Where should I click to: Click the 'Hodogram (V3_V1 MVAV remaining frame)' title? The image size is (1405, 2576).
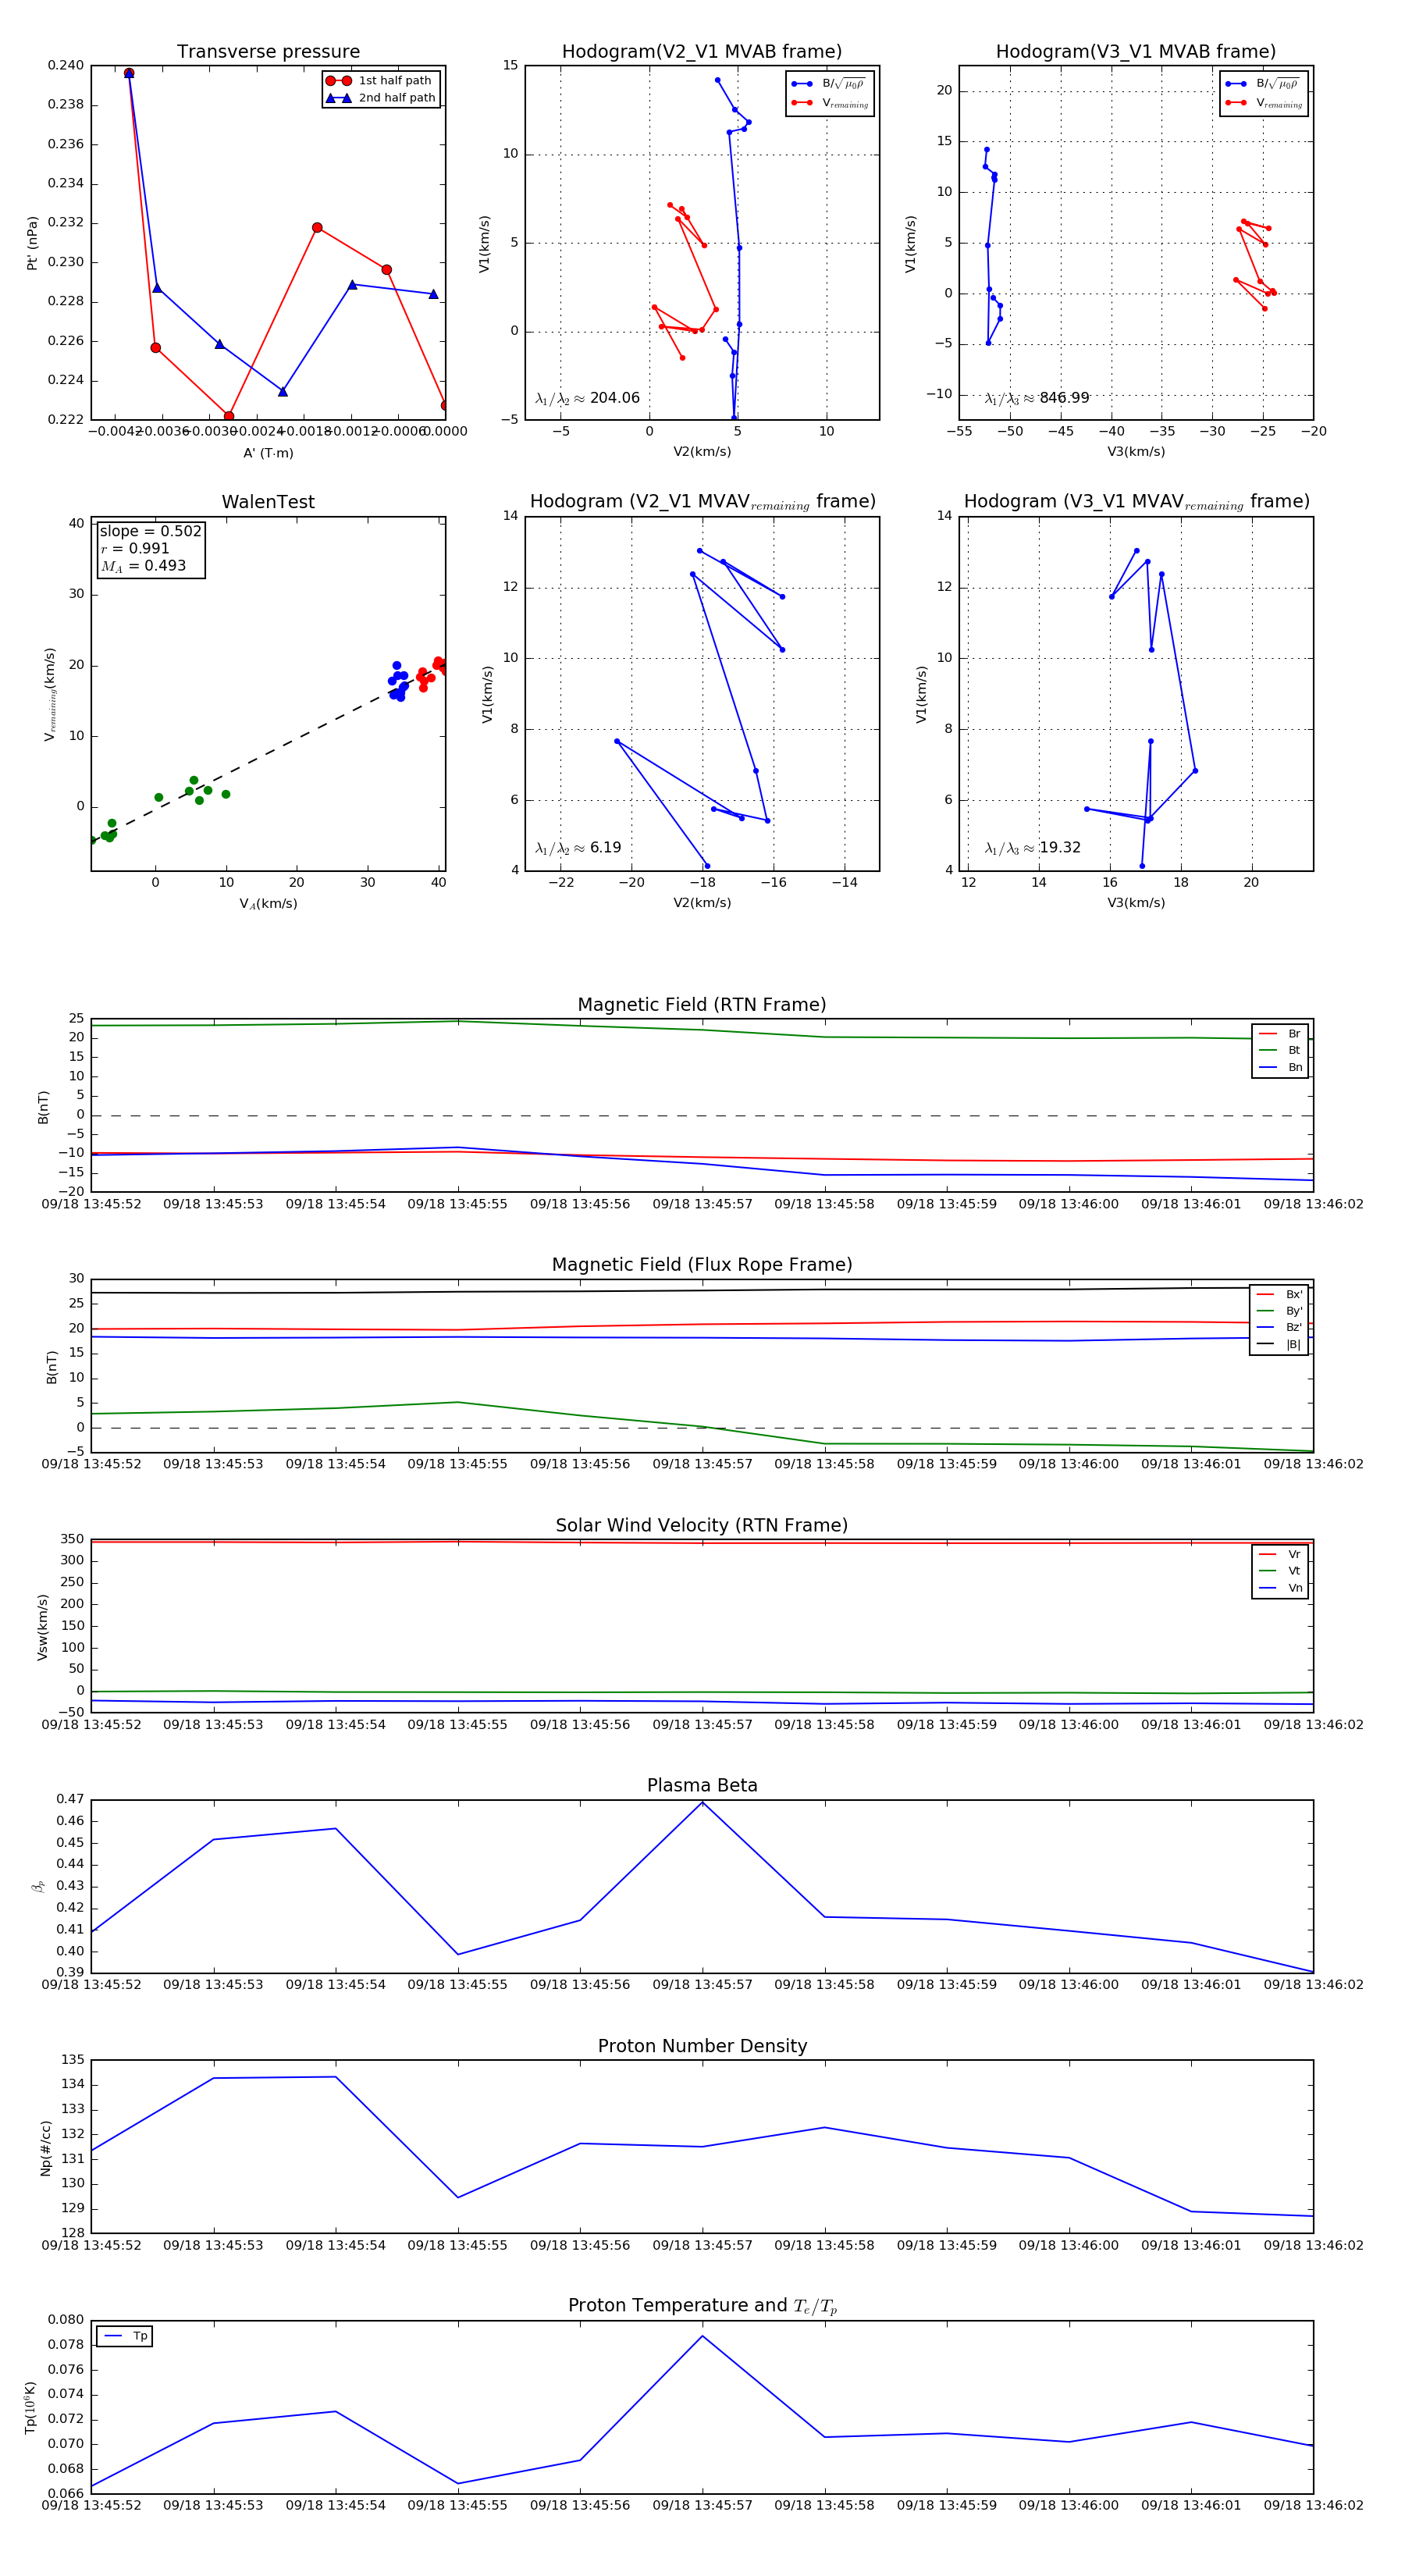[x=1136, y=502]
